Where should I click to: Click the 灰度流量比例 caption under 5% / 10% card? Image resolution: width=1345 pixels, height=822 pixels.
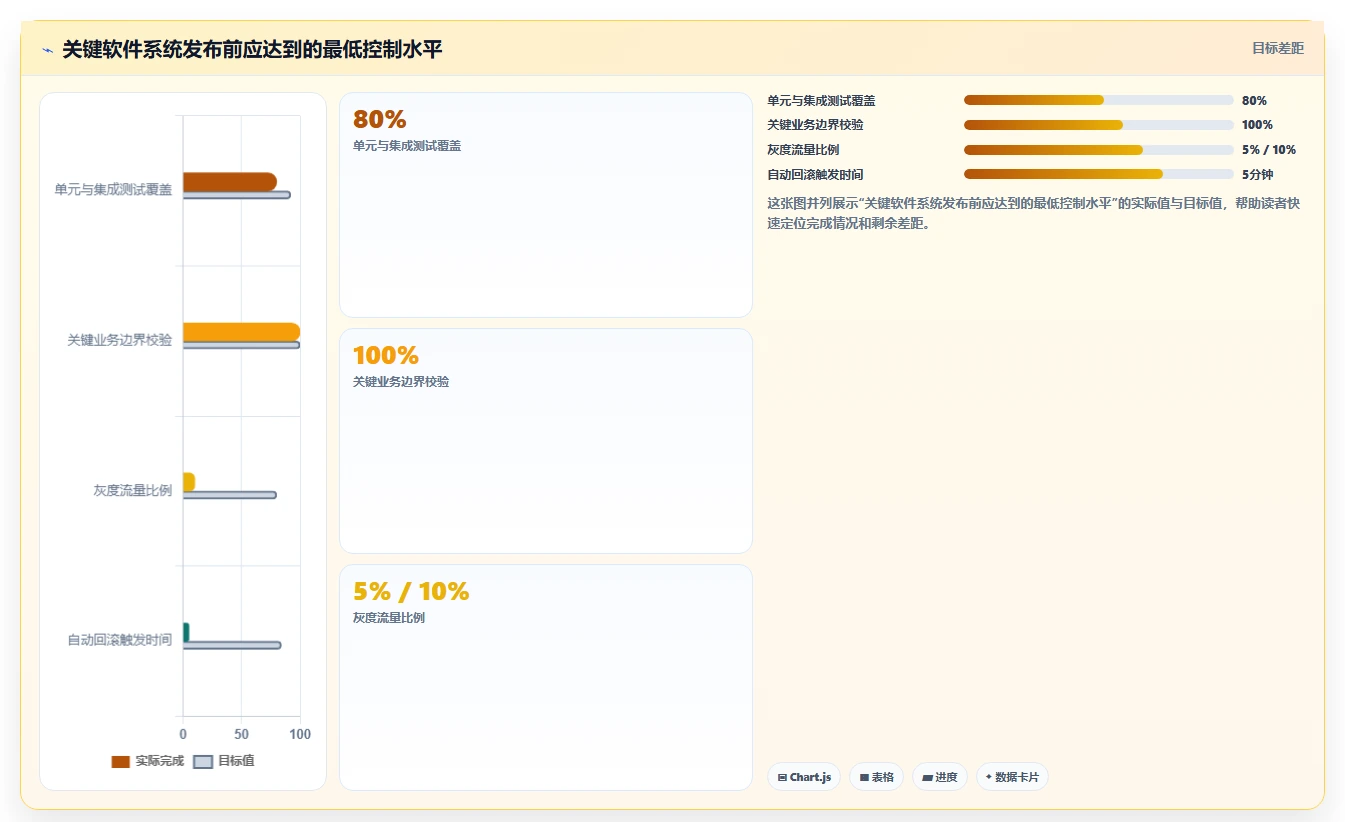coord(389,618)
